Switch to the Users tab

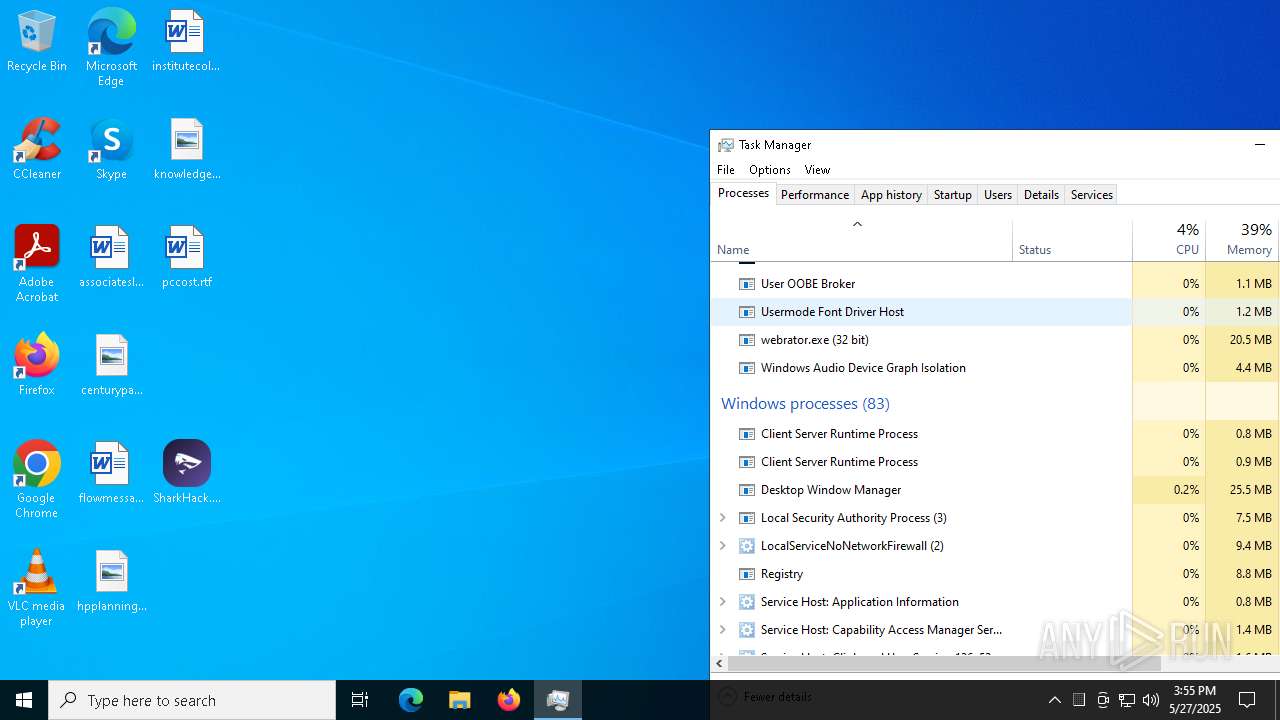998,195
